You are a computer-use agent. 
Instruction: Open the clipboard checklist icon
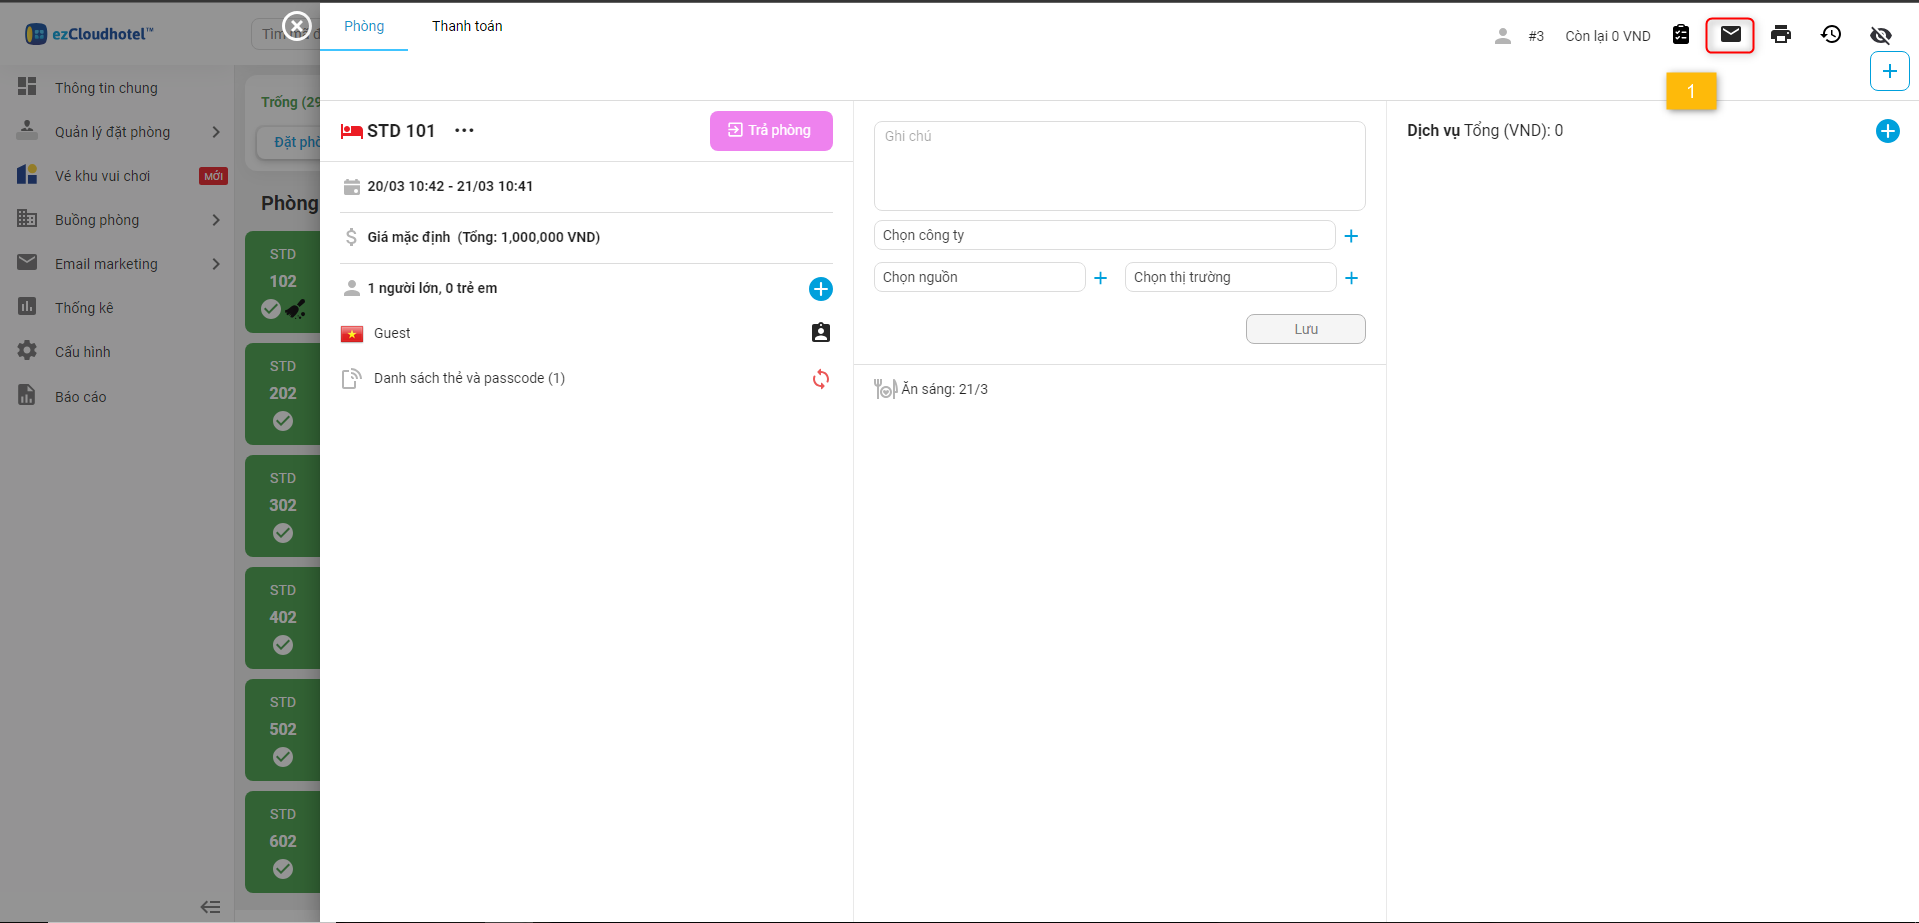[1681, 35]
